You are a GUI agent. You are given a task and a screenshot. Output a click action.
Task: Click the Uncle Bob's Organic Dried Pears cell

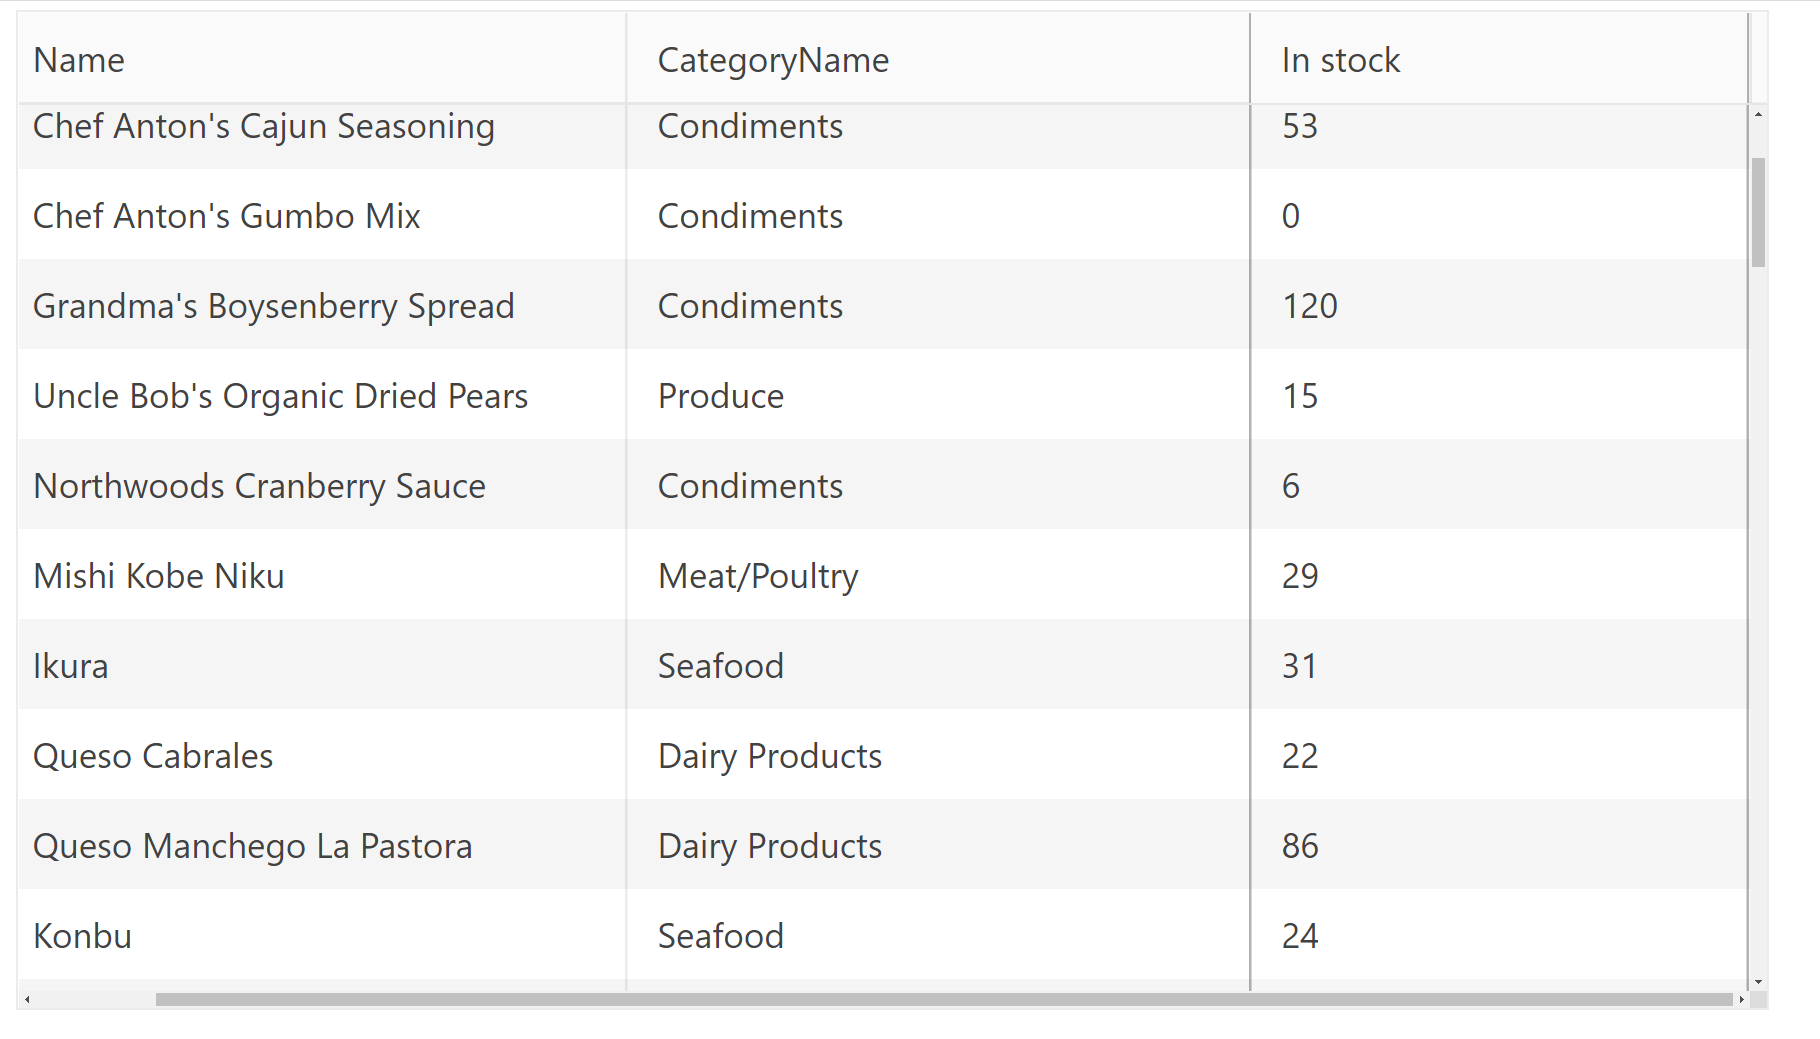280,396
